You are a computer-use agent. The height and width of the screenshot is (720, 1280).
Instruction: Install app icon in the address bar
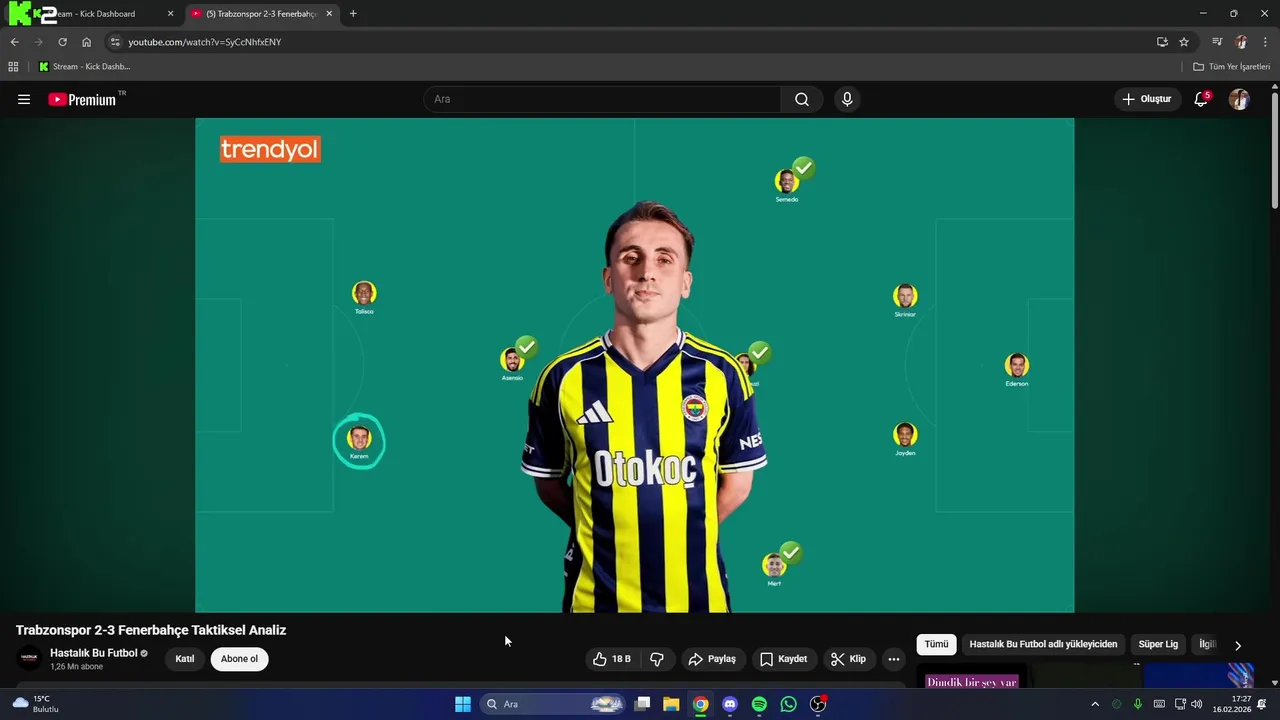1162,42
